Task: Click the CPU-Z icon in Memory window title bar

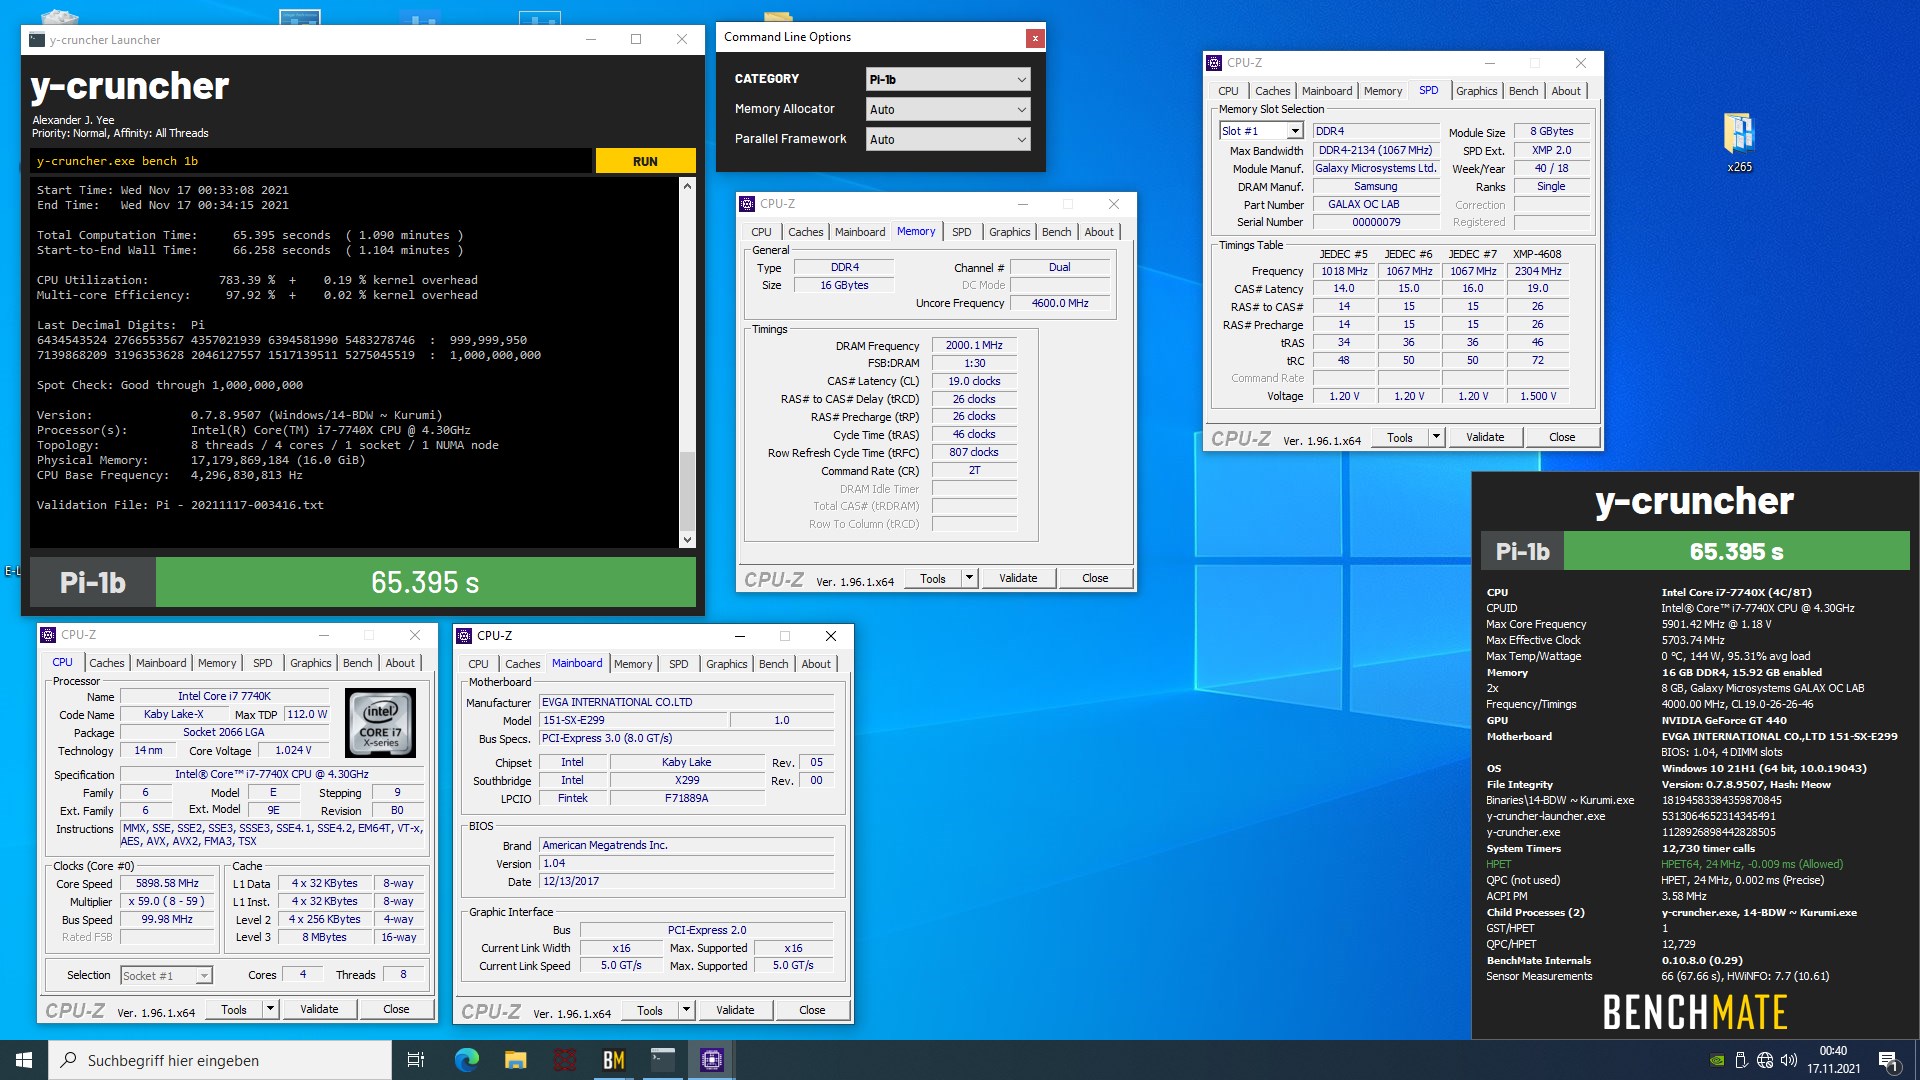Action: [x=747, y=204]
